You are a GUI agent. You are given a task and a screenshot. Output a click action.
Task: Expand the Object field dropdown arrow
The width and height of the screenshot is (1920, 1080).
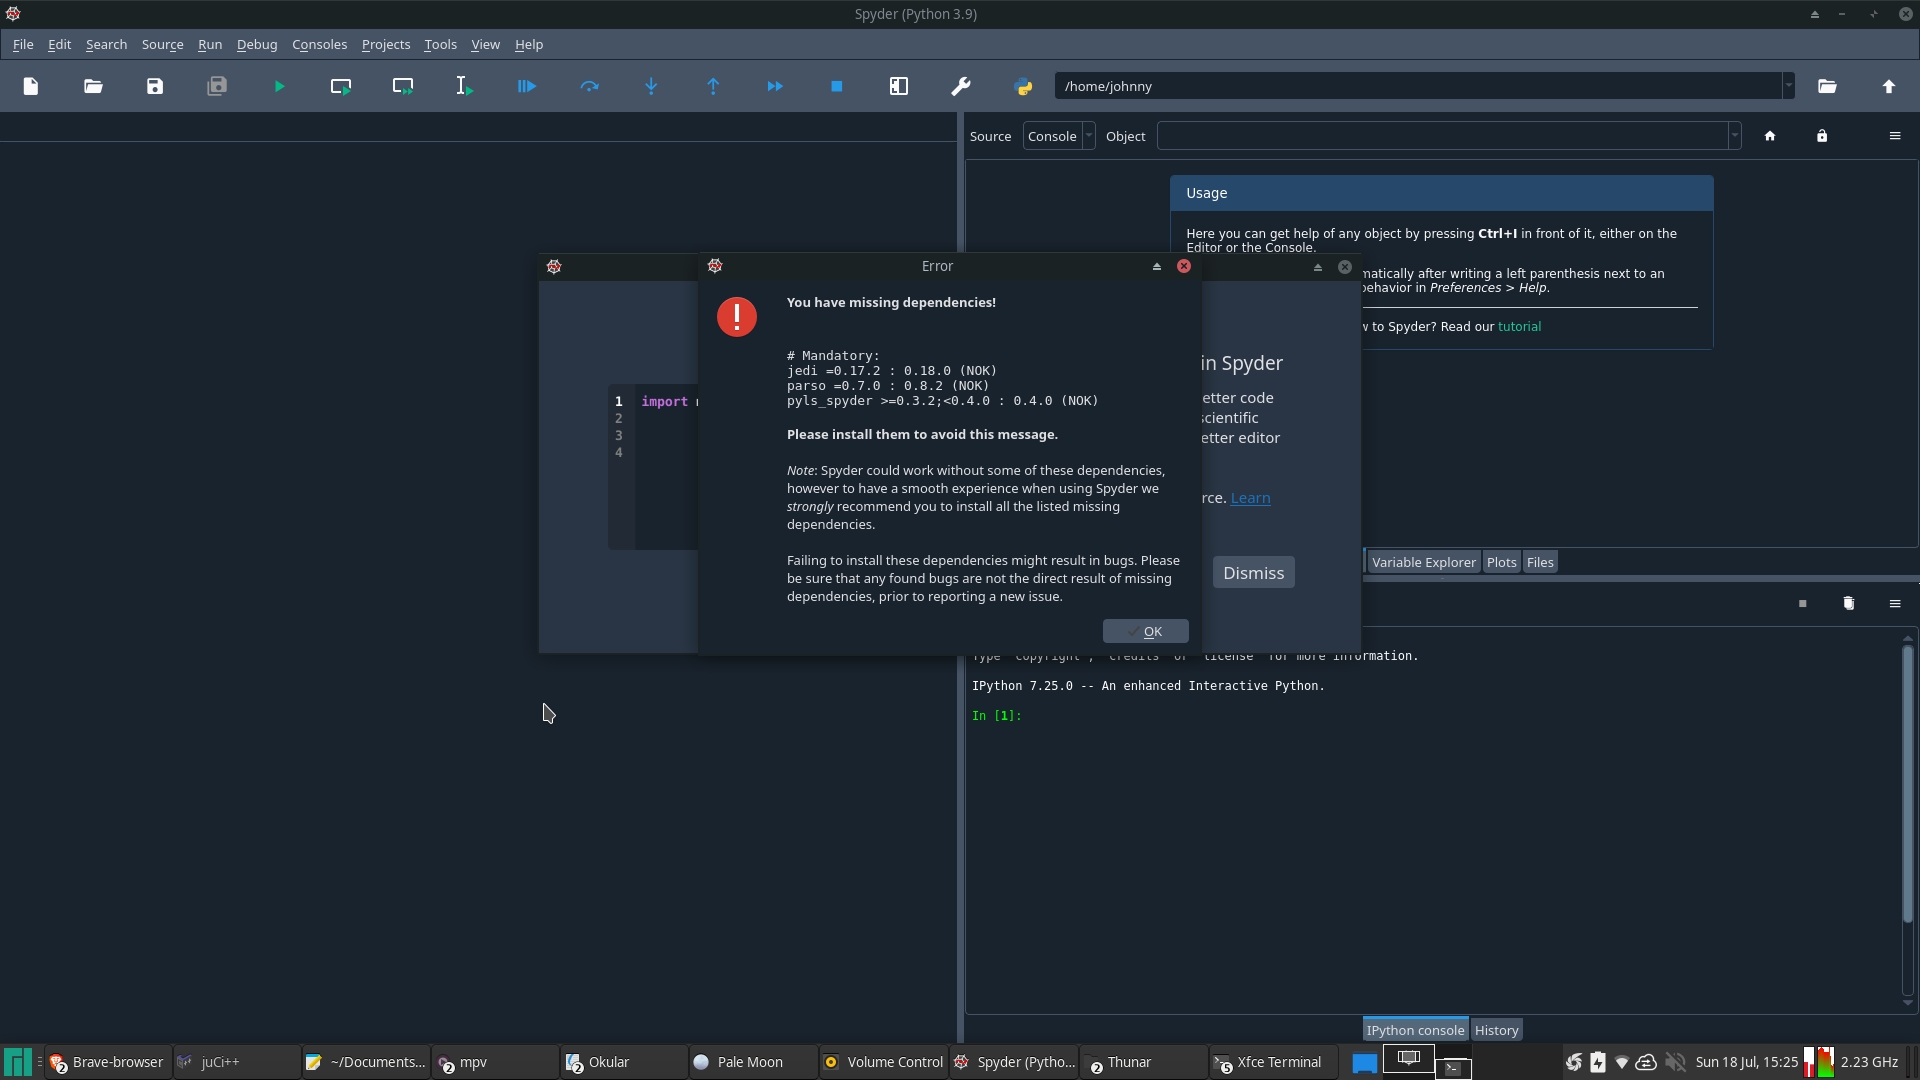(x=1735, y=136)
